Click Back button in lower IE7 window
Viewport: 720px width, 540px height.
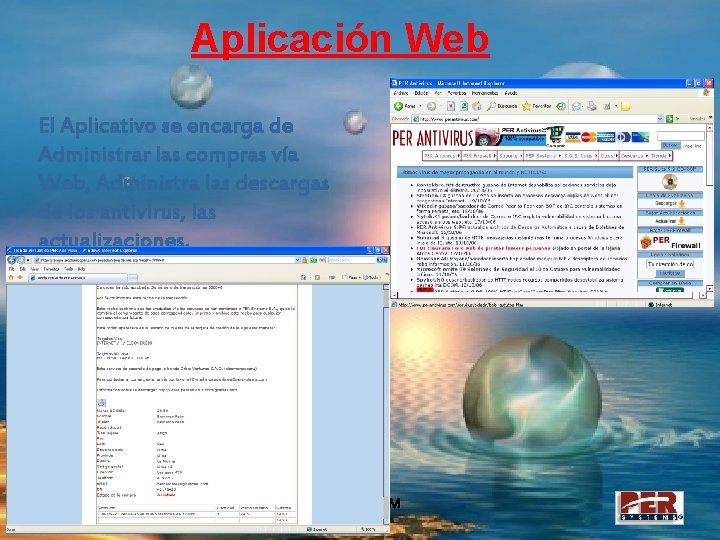(12, 260)
